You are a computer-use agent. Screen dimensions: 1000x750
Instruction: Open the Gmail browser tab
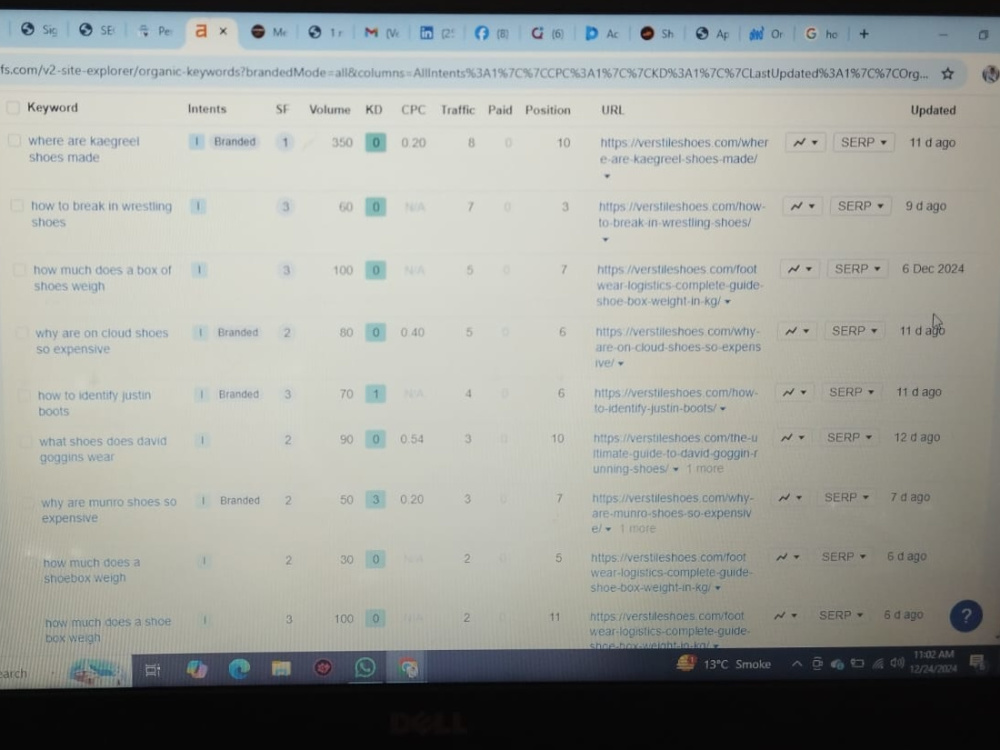[381, 33]
